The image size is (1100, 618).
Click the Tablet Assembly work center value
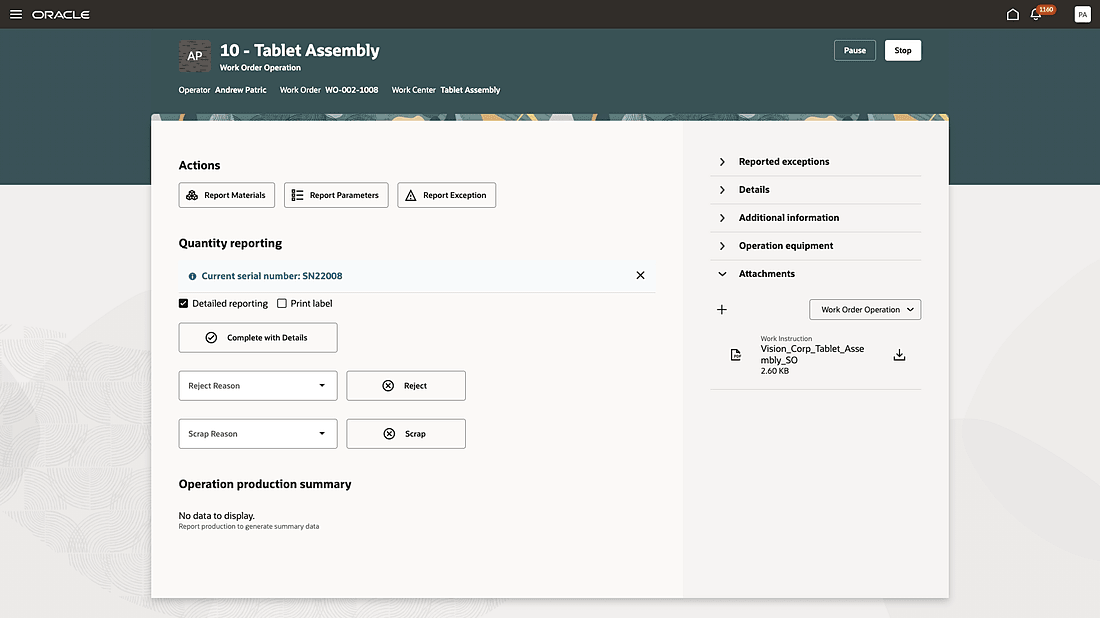click(470, 90)
